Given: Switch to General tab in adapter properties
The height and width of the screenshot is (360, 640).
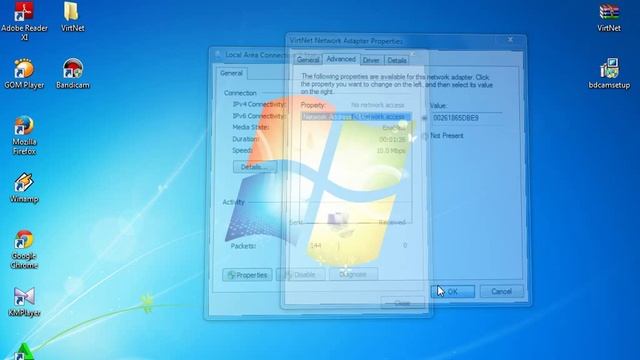Looking at the screenshot, I should point(308,60).
